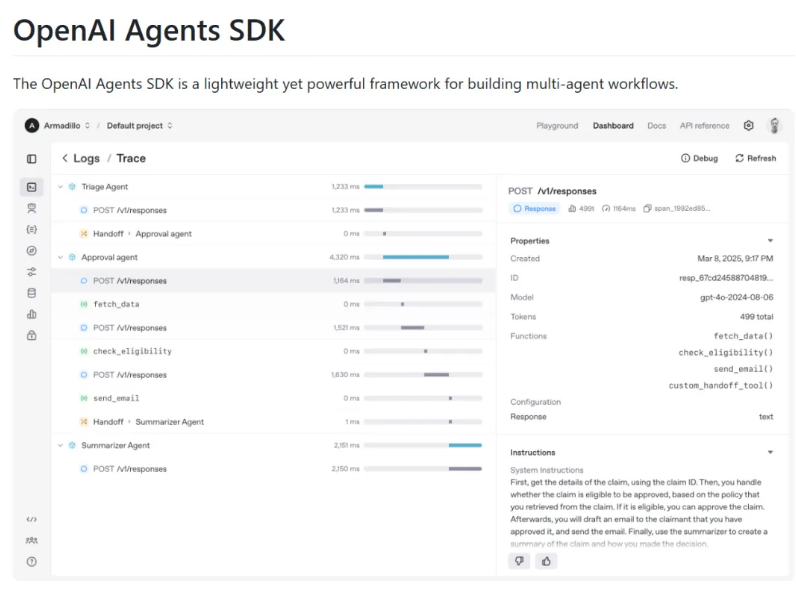Select the 2,150 ms POST /v1/responses row
Screen dimensions: 796x602
pyautogui.click(x=274, y=469)
